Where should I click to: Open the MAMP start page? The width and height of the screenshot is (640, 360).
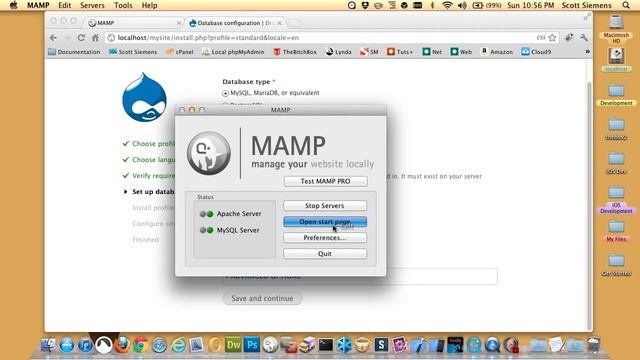pos(325,222)
